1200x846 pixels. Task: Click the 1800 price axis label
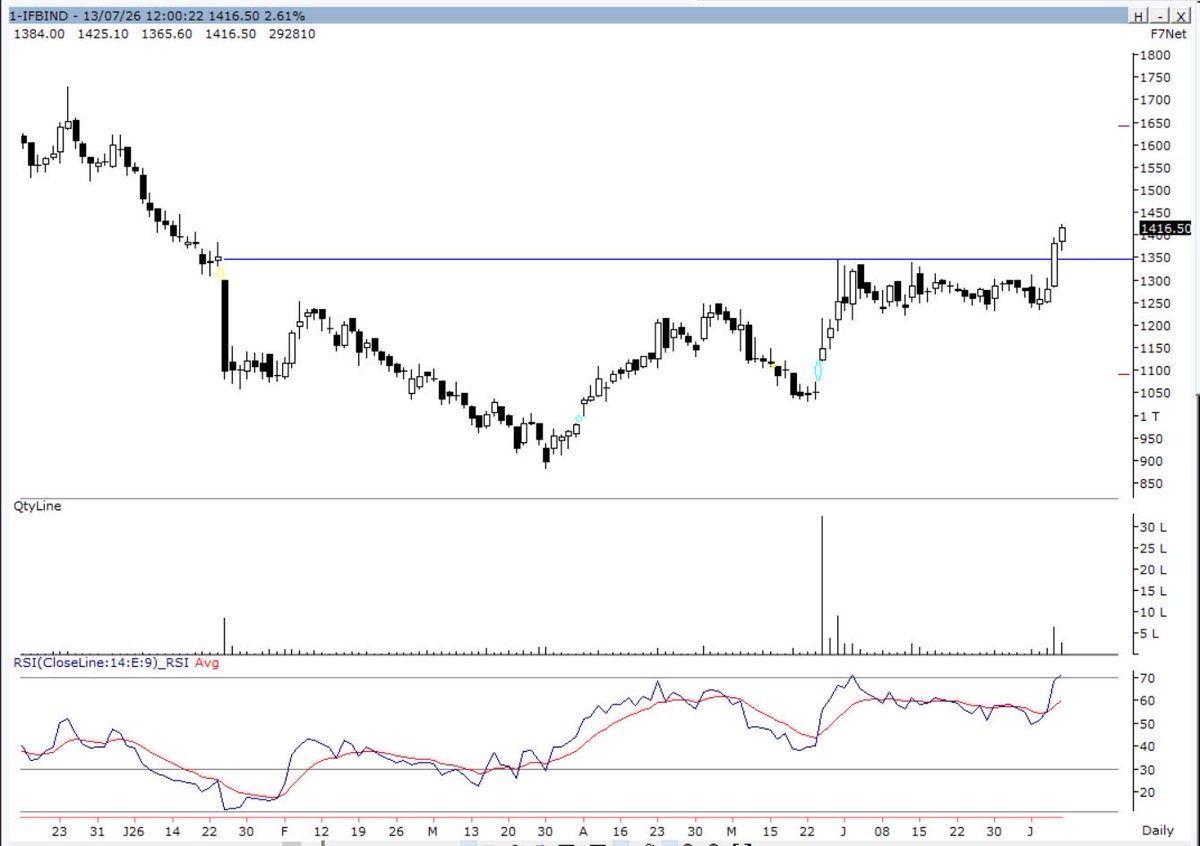(1157, 55)
